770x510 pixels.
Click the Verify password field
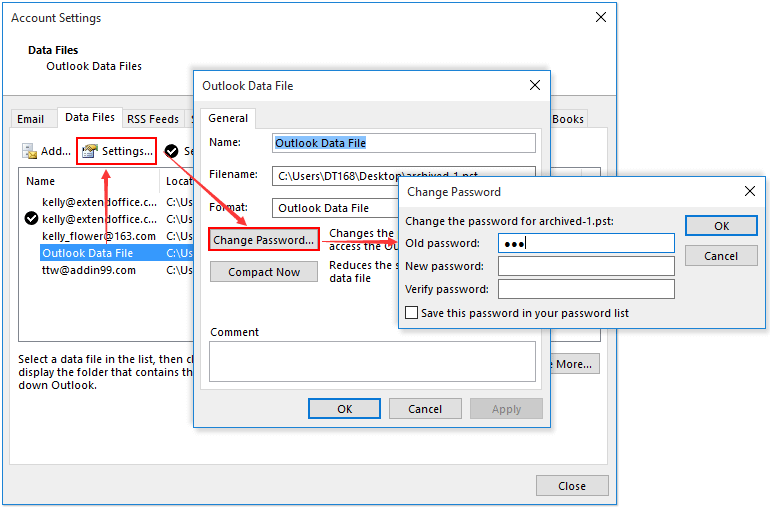[586, 289]
